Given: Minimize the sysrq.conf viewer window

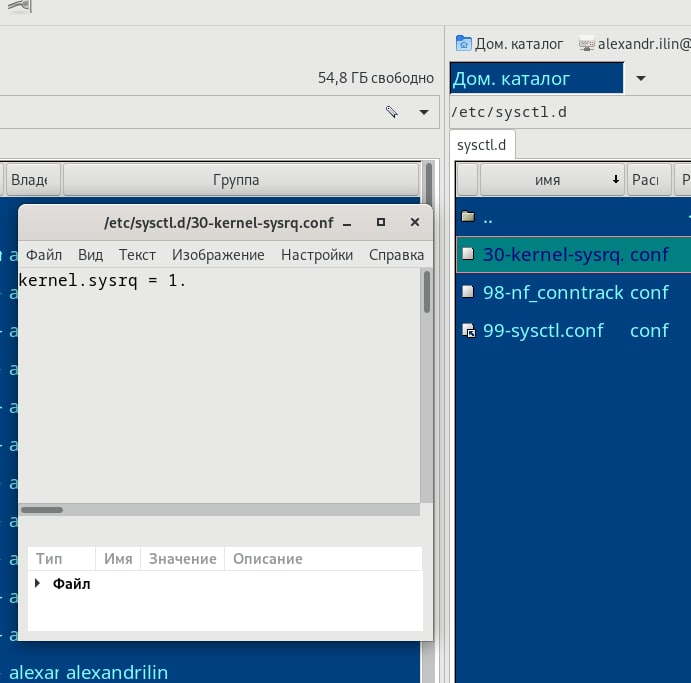Looking at the screenshot, I should click(347, 223).
